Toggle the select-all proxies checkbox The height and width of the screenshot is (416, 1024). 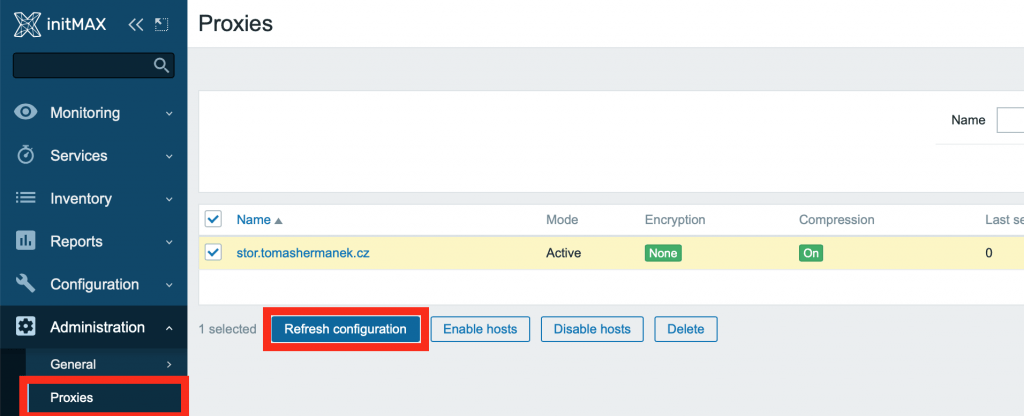[213, 219]
